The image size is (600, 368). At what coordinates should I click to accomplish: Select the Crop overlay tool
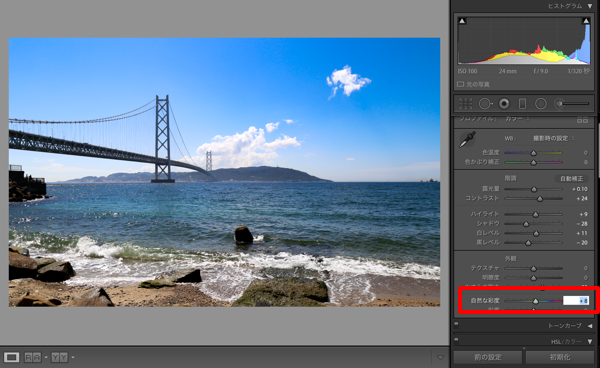coord(466,104)
